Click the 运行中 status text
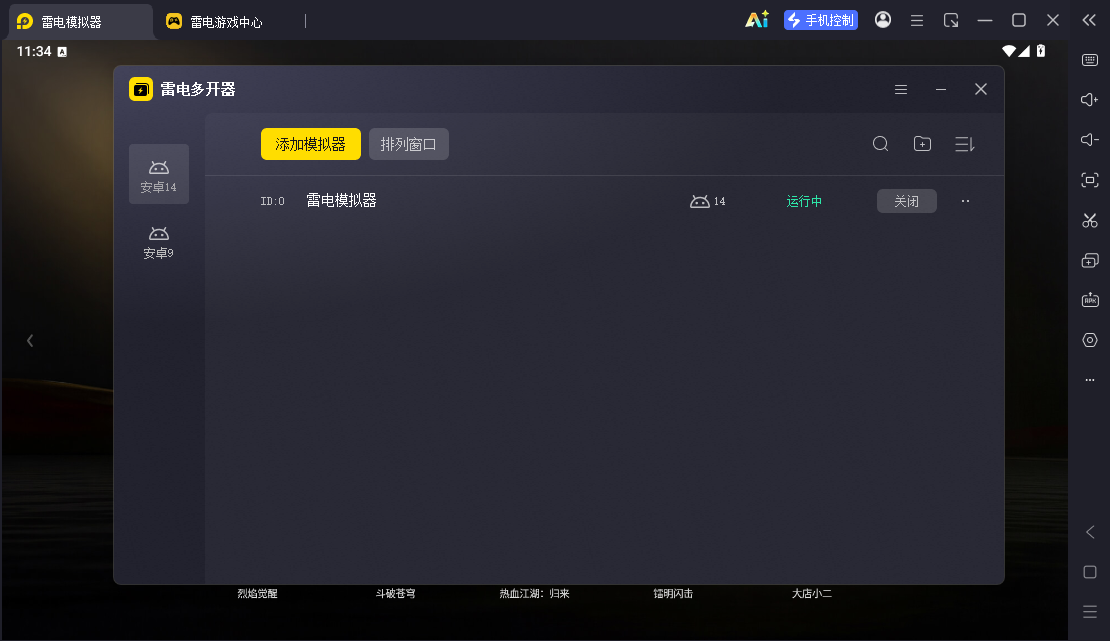Viewport: 1110px width, 641px height. point(804,201)
